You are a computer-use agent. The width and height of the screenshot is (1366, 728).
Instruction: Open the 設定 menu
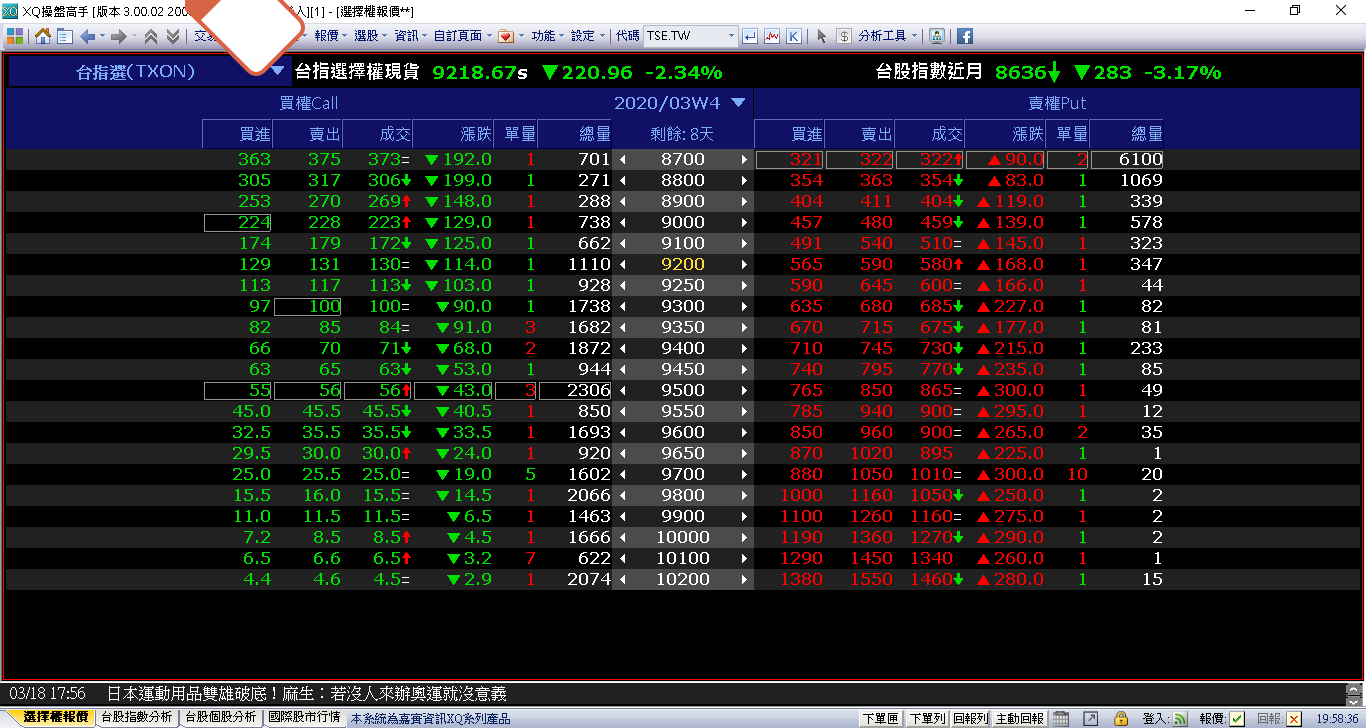coord(587,36)
